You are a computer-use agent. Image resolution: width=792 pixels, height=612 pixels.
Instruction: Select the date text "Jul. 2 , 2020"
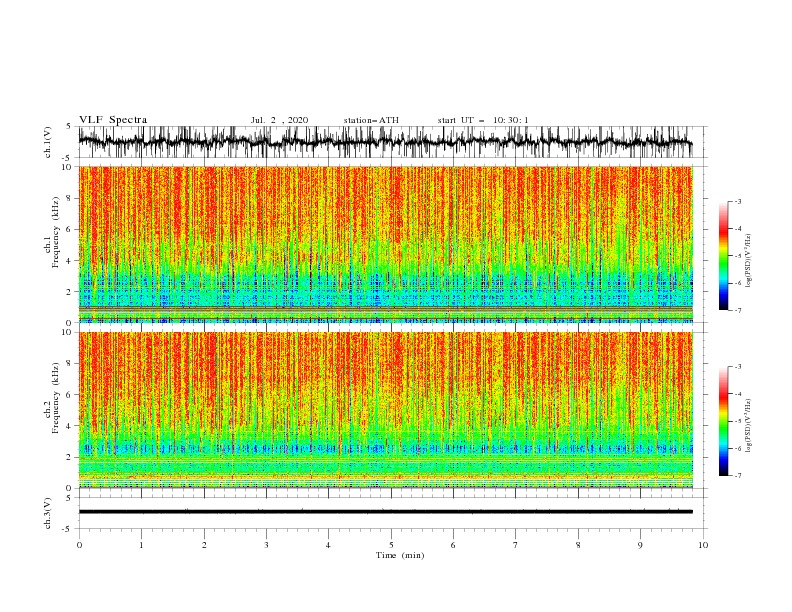click(279, 120)
